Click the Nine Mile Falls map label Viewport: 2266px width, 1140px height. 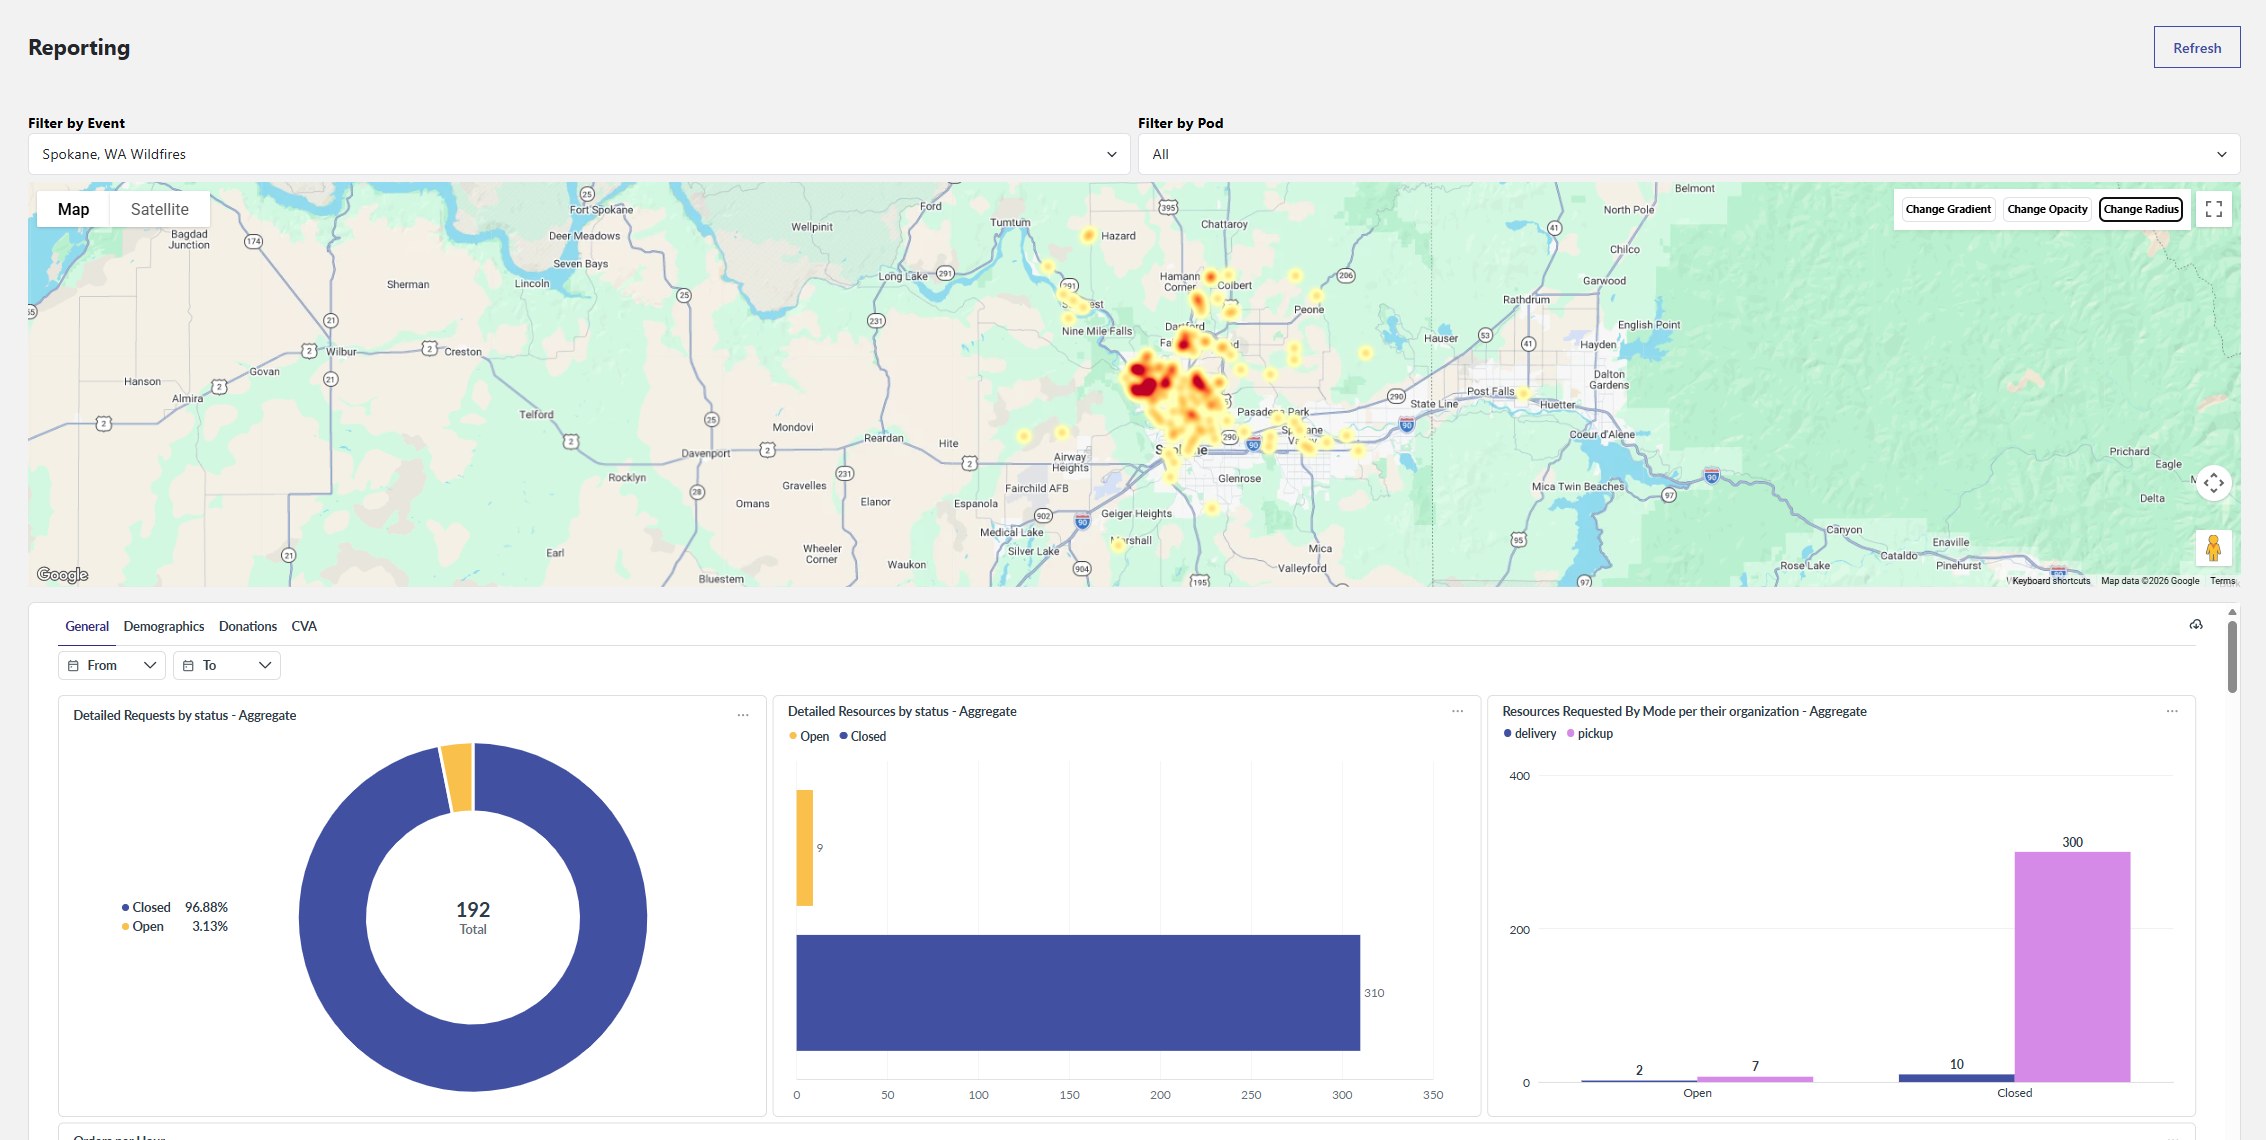point(1097,331)
